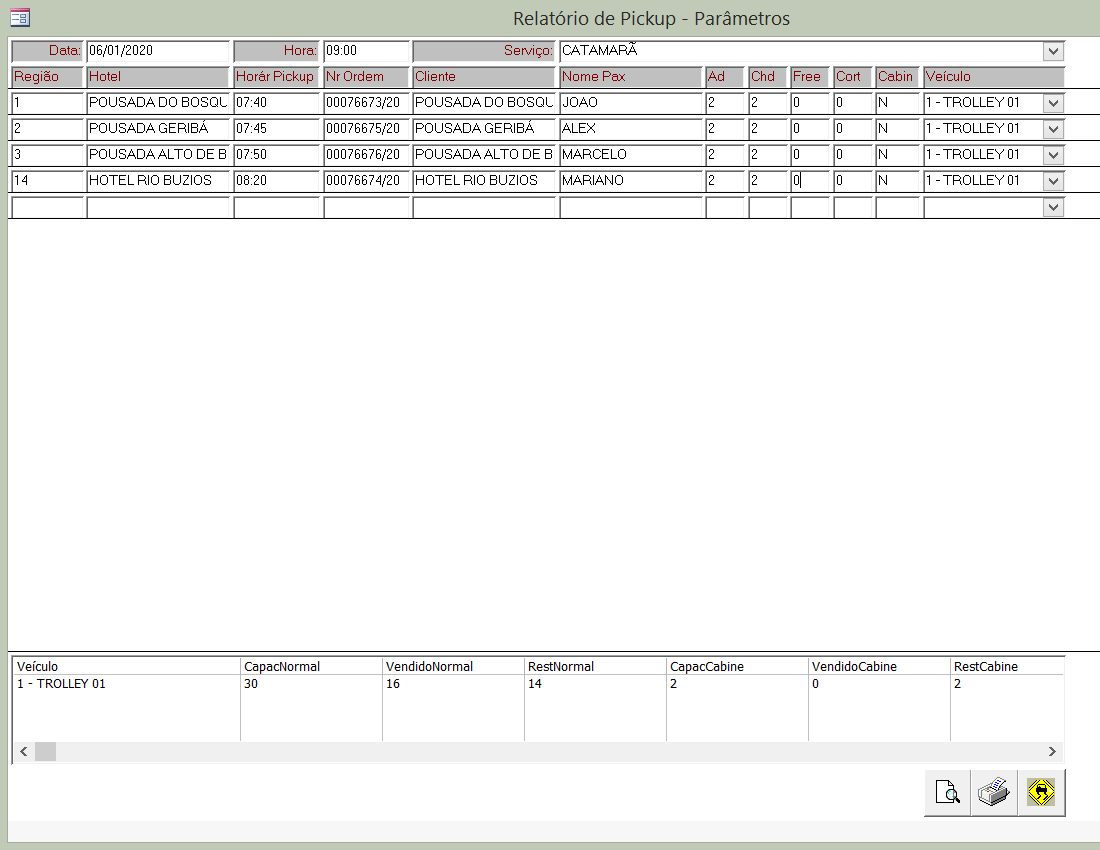Click the printer icon to print report
The width and height of the screenshot is (1100, 850).
tap(993, 793)
